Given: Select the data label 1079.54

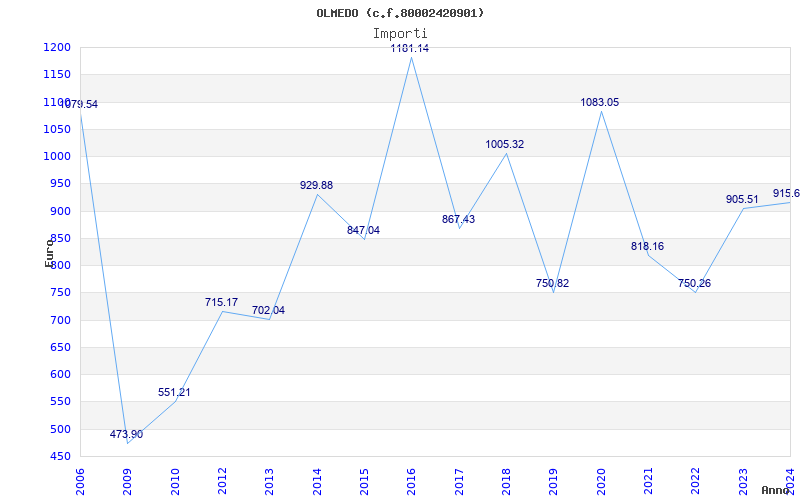Looking at the screenshot, I should [79, 105].
